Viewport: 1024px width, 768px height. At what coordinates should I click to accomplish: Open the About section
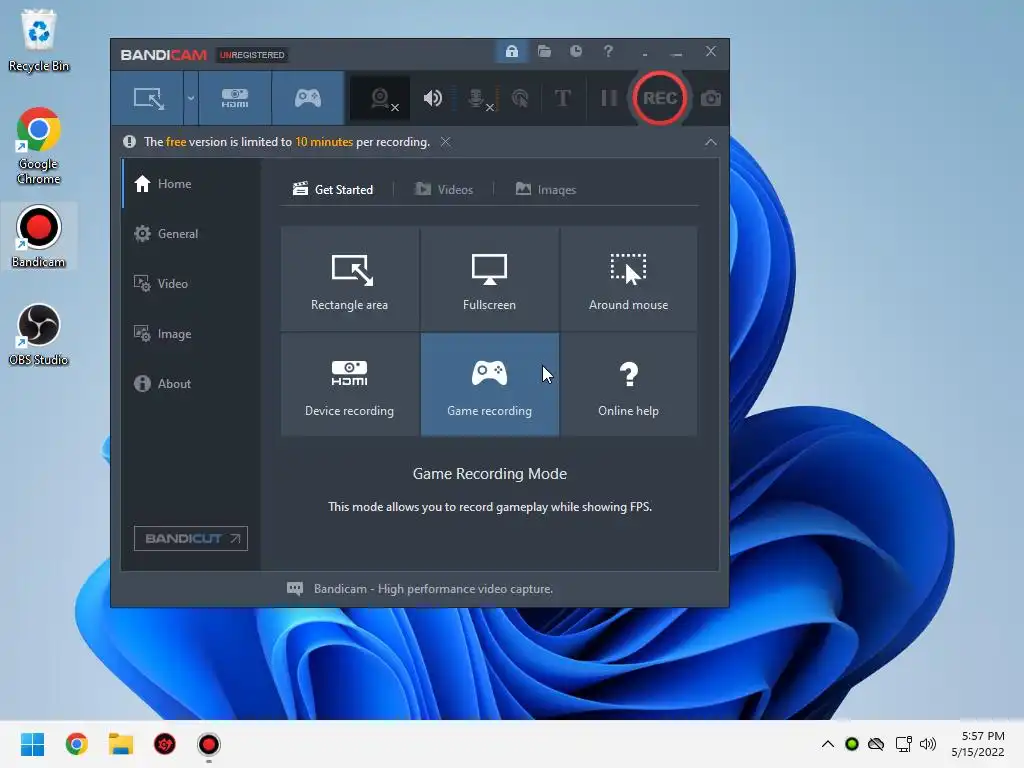pos(191,383)
